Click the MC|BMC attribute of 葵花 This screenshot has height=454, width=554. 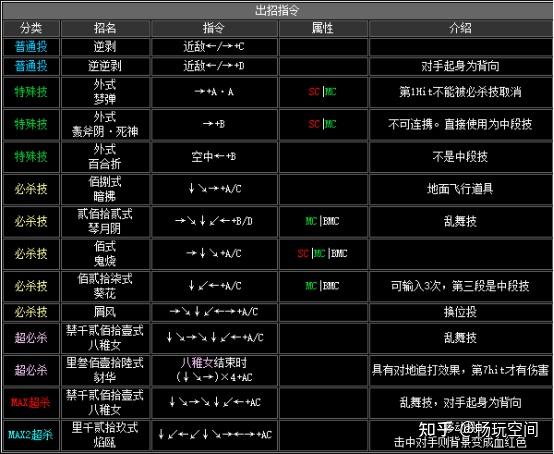[x=322, y=286]
